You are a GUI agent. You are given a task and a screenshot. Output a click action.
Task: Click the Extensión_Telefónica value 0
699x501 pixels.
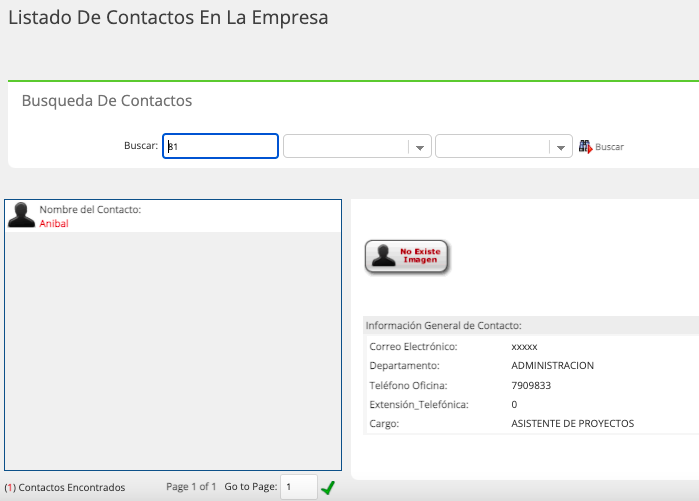click(x=514, y=404)
